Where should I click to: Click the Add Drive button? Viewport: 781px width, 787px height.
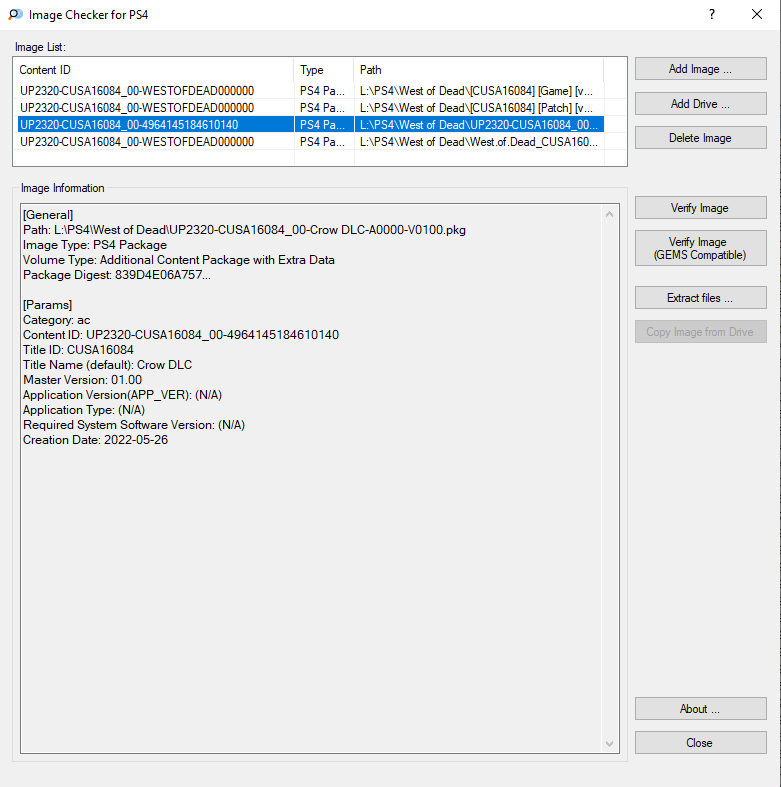tap(700, 104)
